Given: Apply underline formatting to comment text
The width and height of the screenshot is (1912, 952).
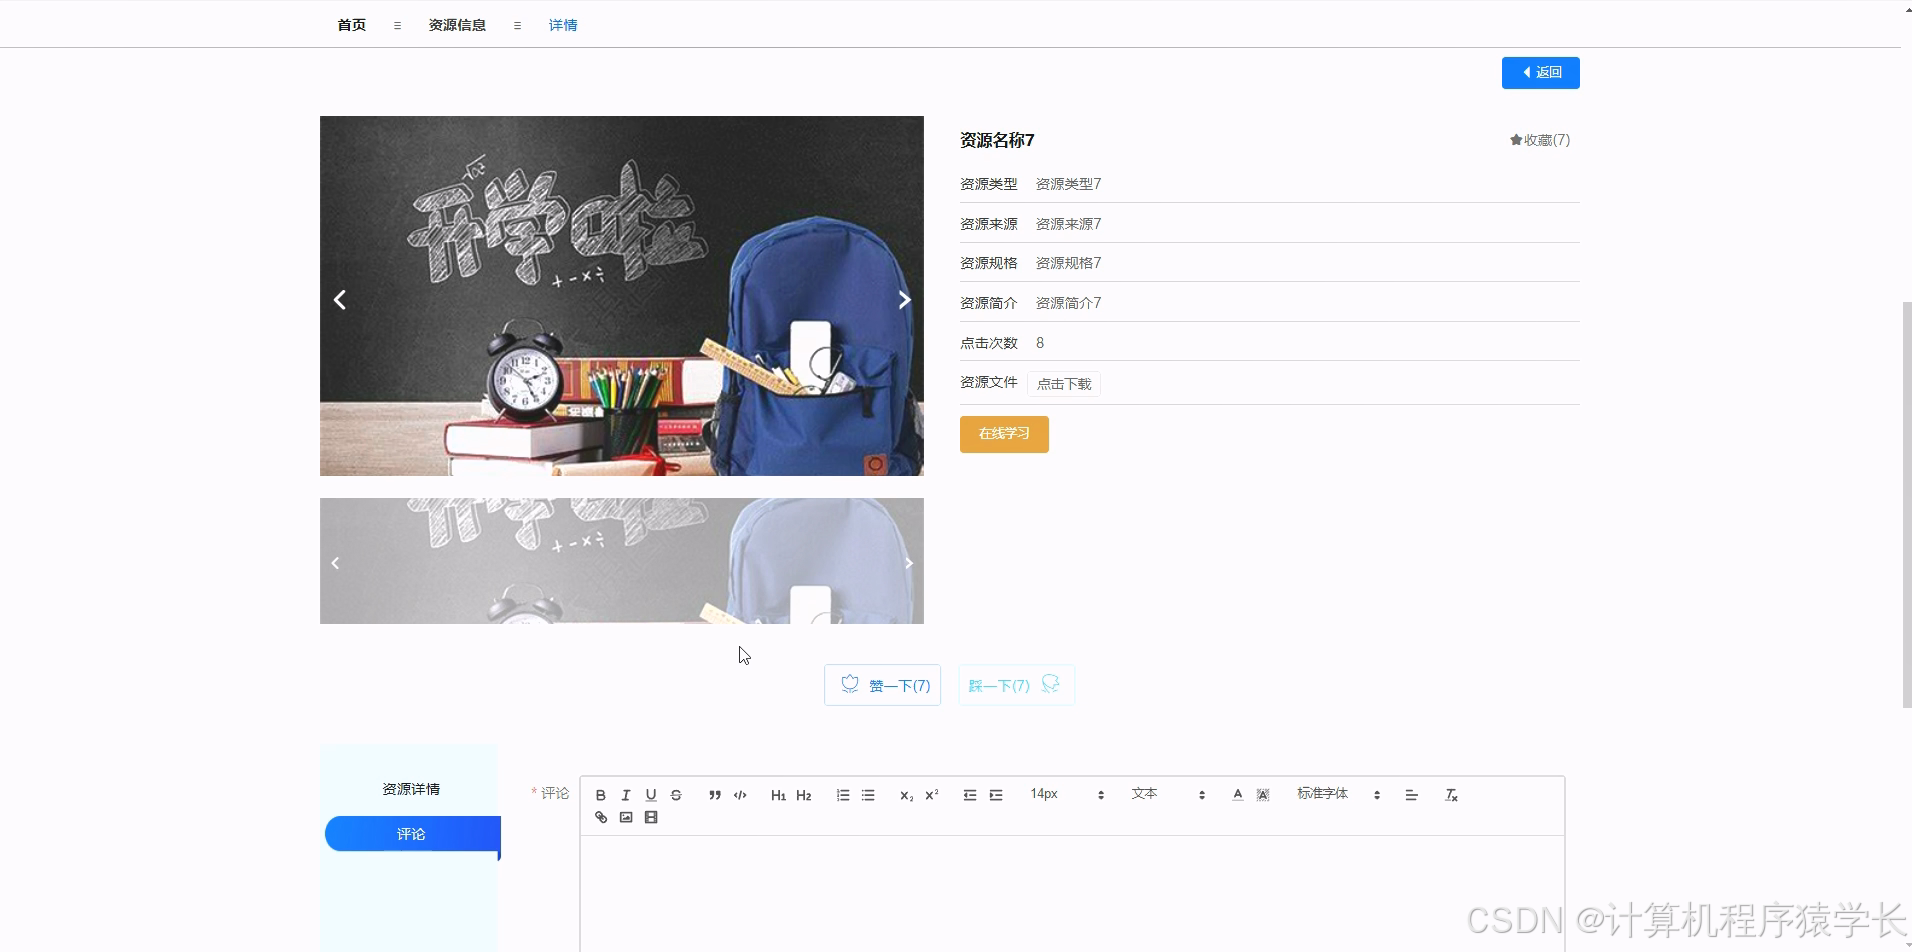Looking at the screenshot, I should pos(650,794).
